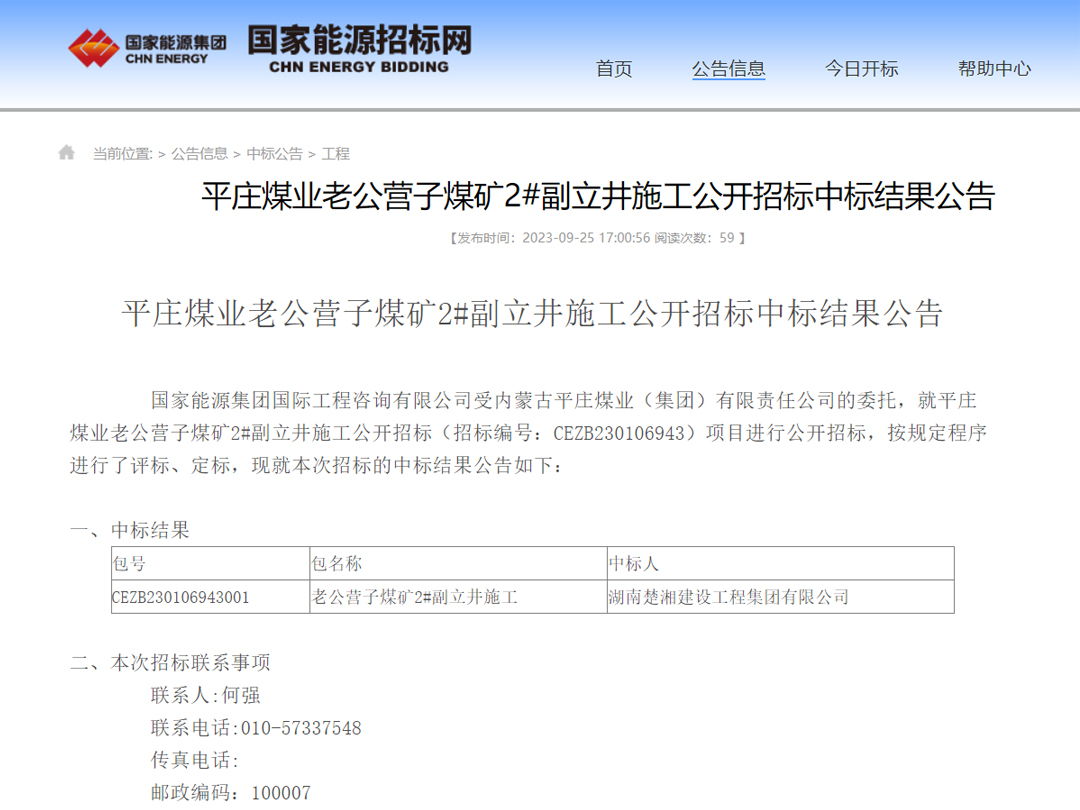This screenshot has width=1080, height=810.
Task: Click the phone number 010-57337548
Action: point(301,728)
